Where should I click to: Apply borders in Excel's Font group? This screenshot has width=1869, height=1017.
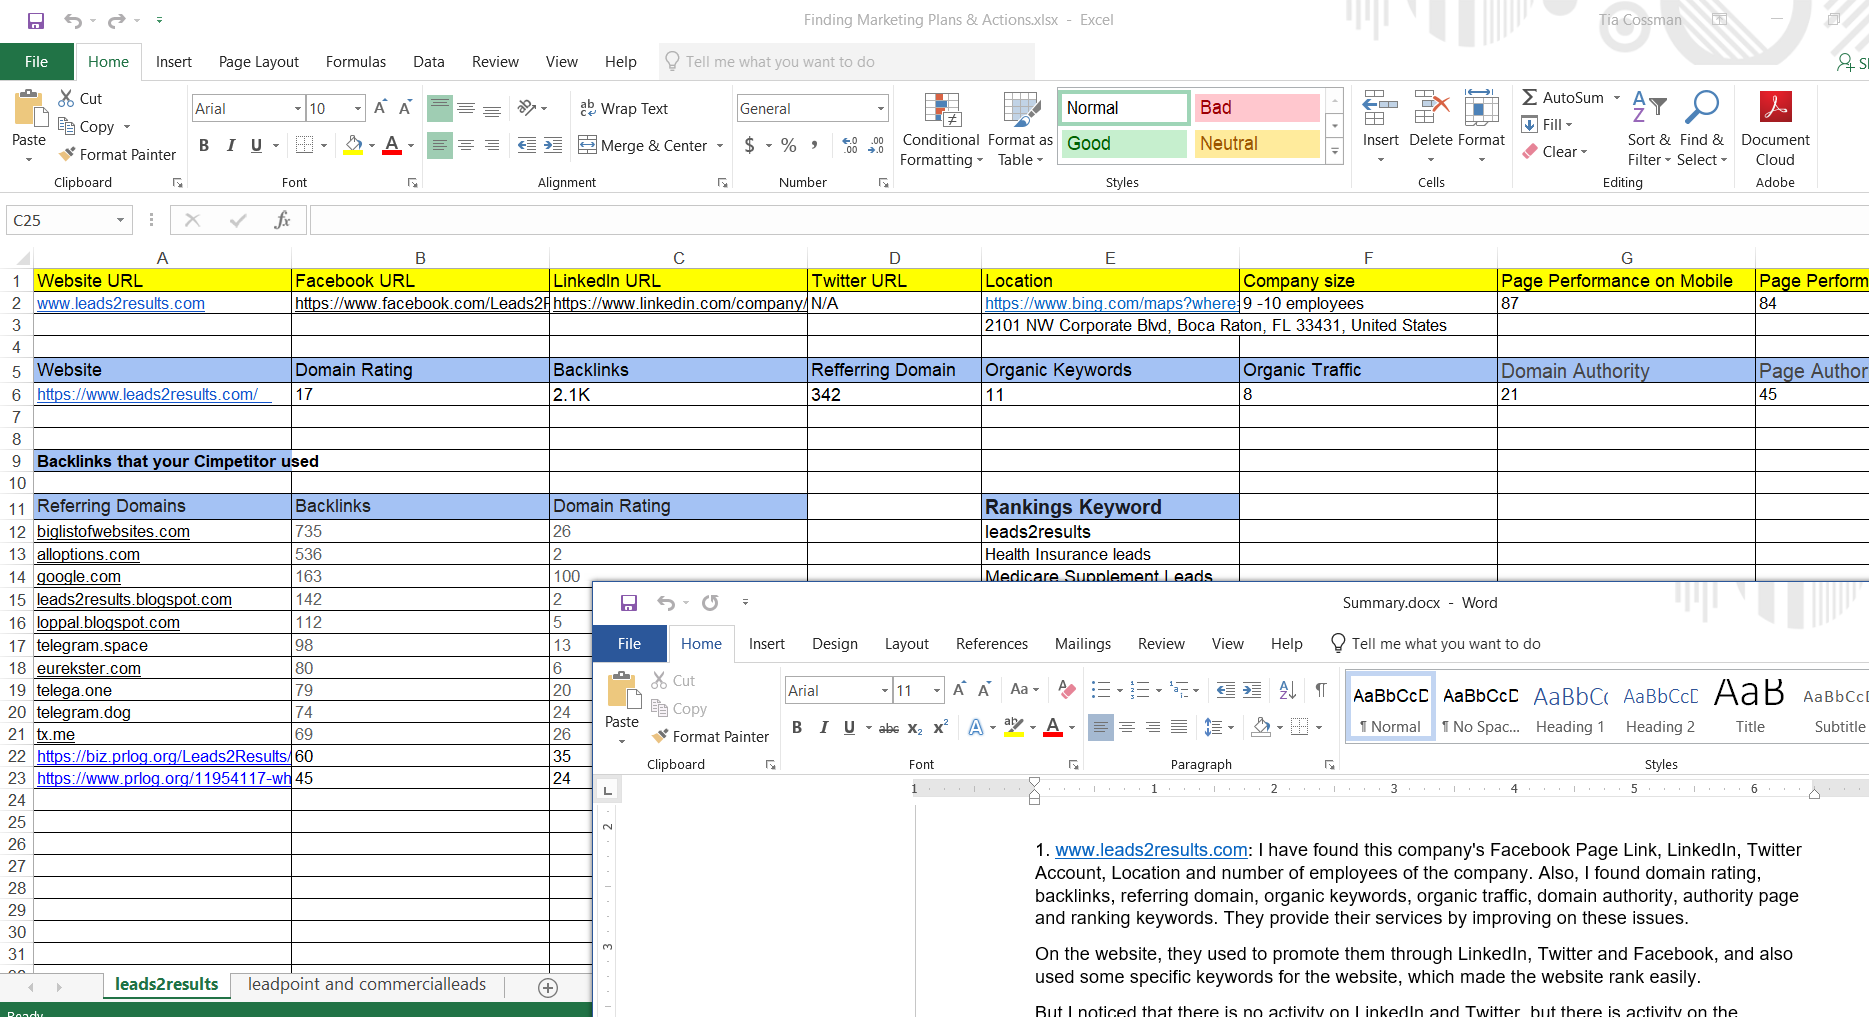305,145
